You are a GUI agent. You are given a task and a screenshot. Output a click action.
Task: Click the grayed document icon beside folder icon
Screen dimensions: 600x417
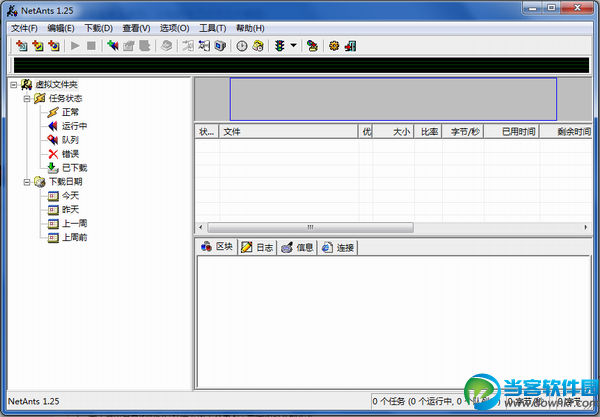click(145, 46)
